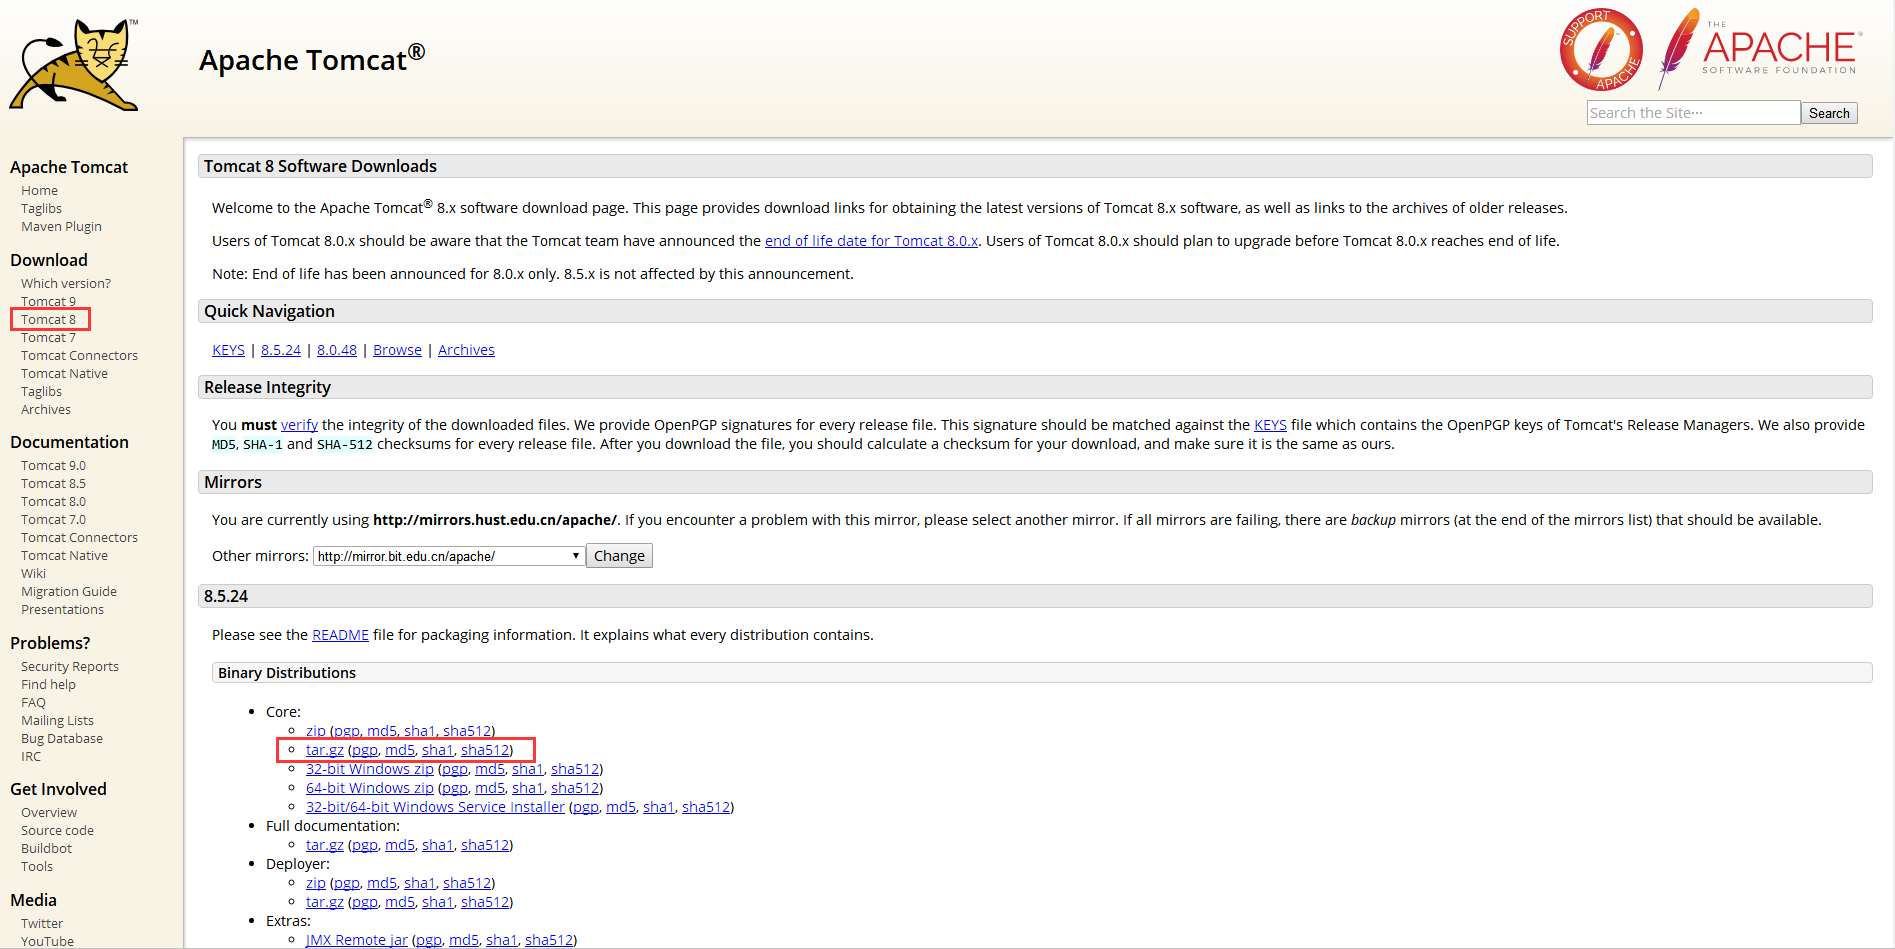Open the Migration Guide link
1895x949 pixels.
pos(69,592)
